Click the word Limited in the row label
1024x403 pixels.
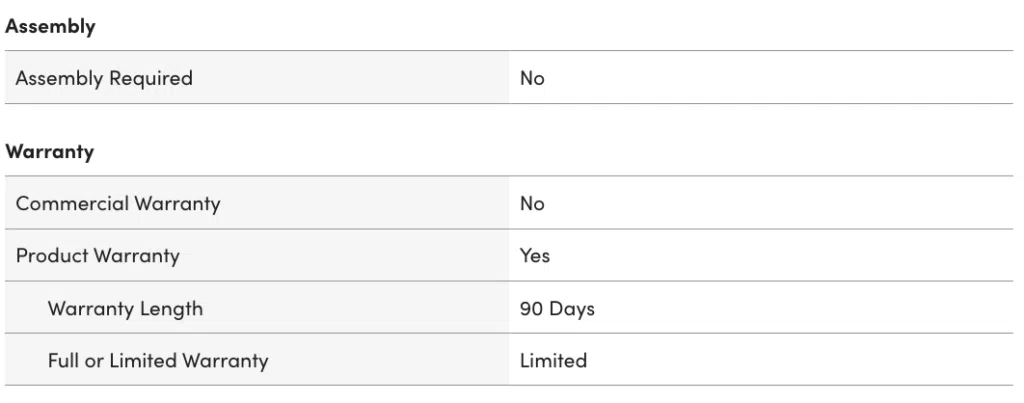[x=144, y=361]
